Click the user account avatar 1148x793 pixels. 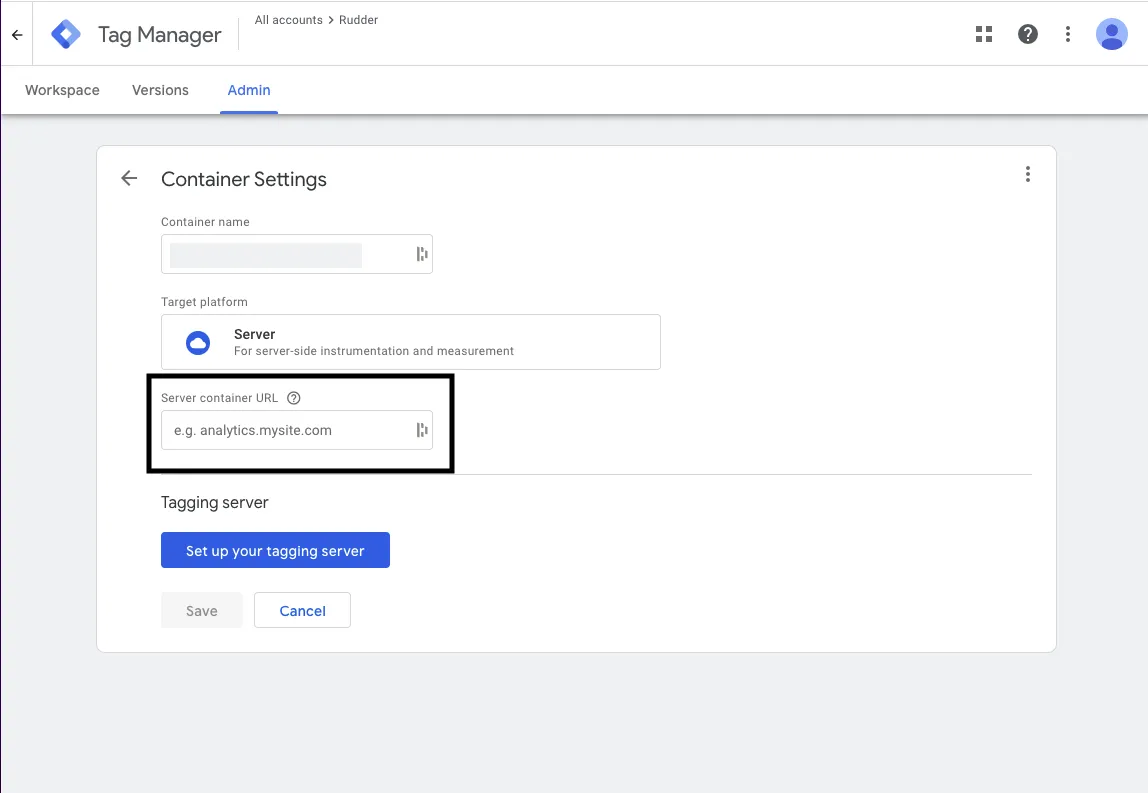coord(1111,34)
